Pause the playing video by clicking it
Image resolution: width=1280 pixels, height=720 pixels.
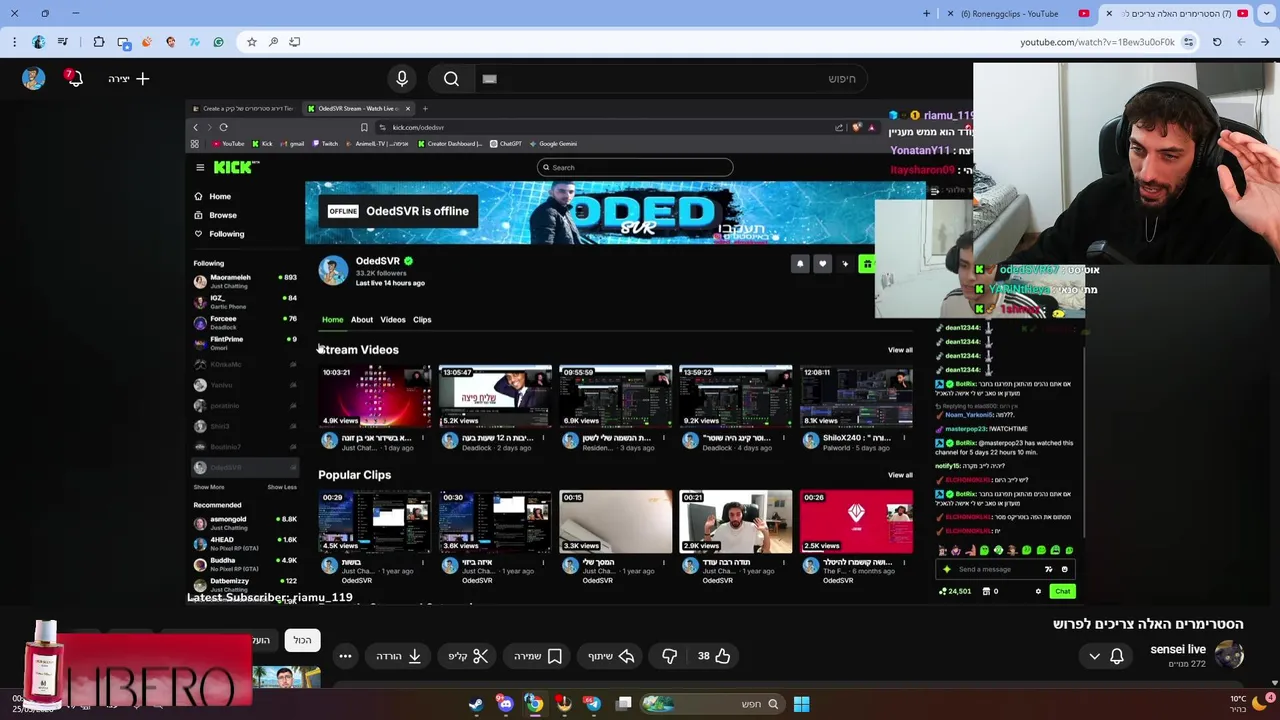636,352
